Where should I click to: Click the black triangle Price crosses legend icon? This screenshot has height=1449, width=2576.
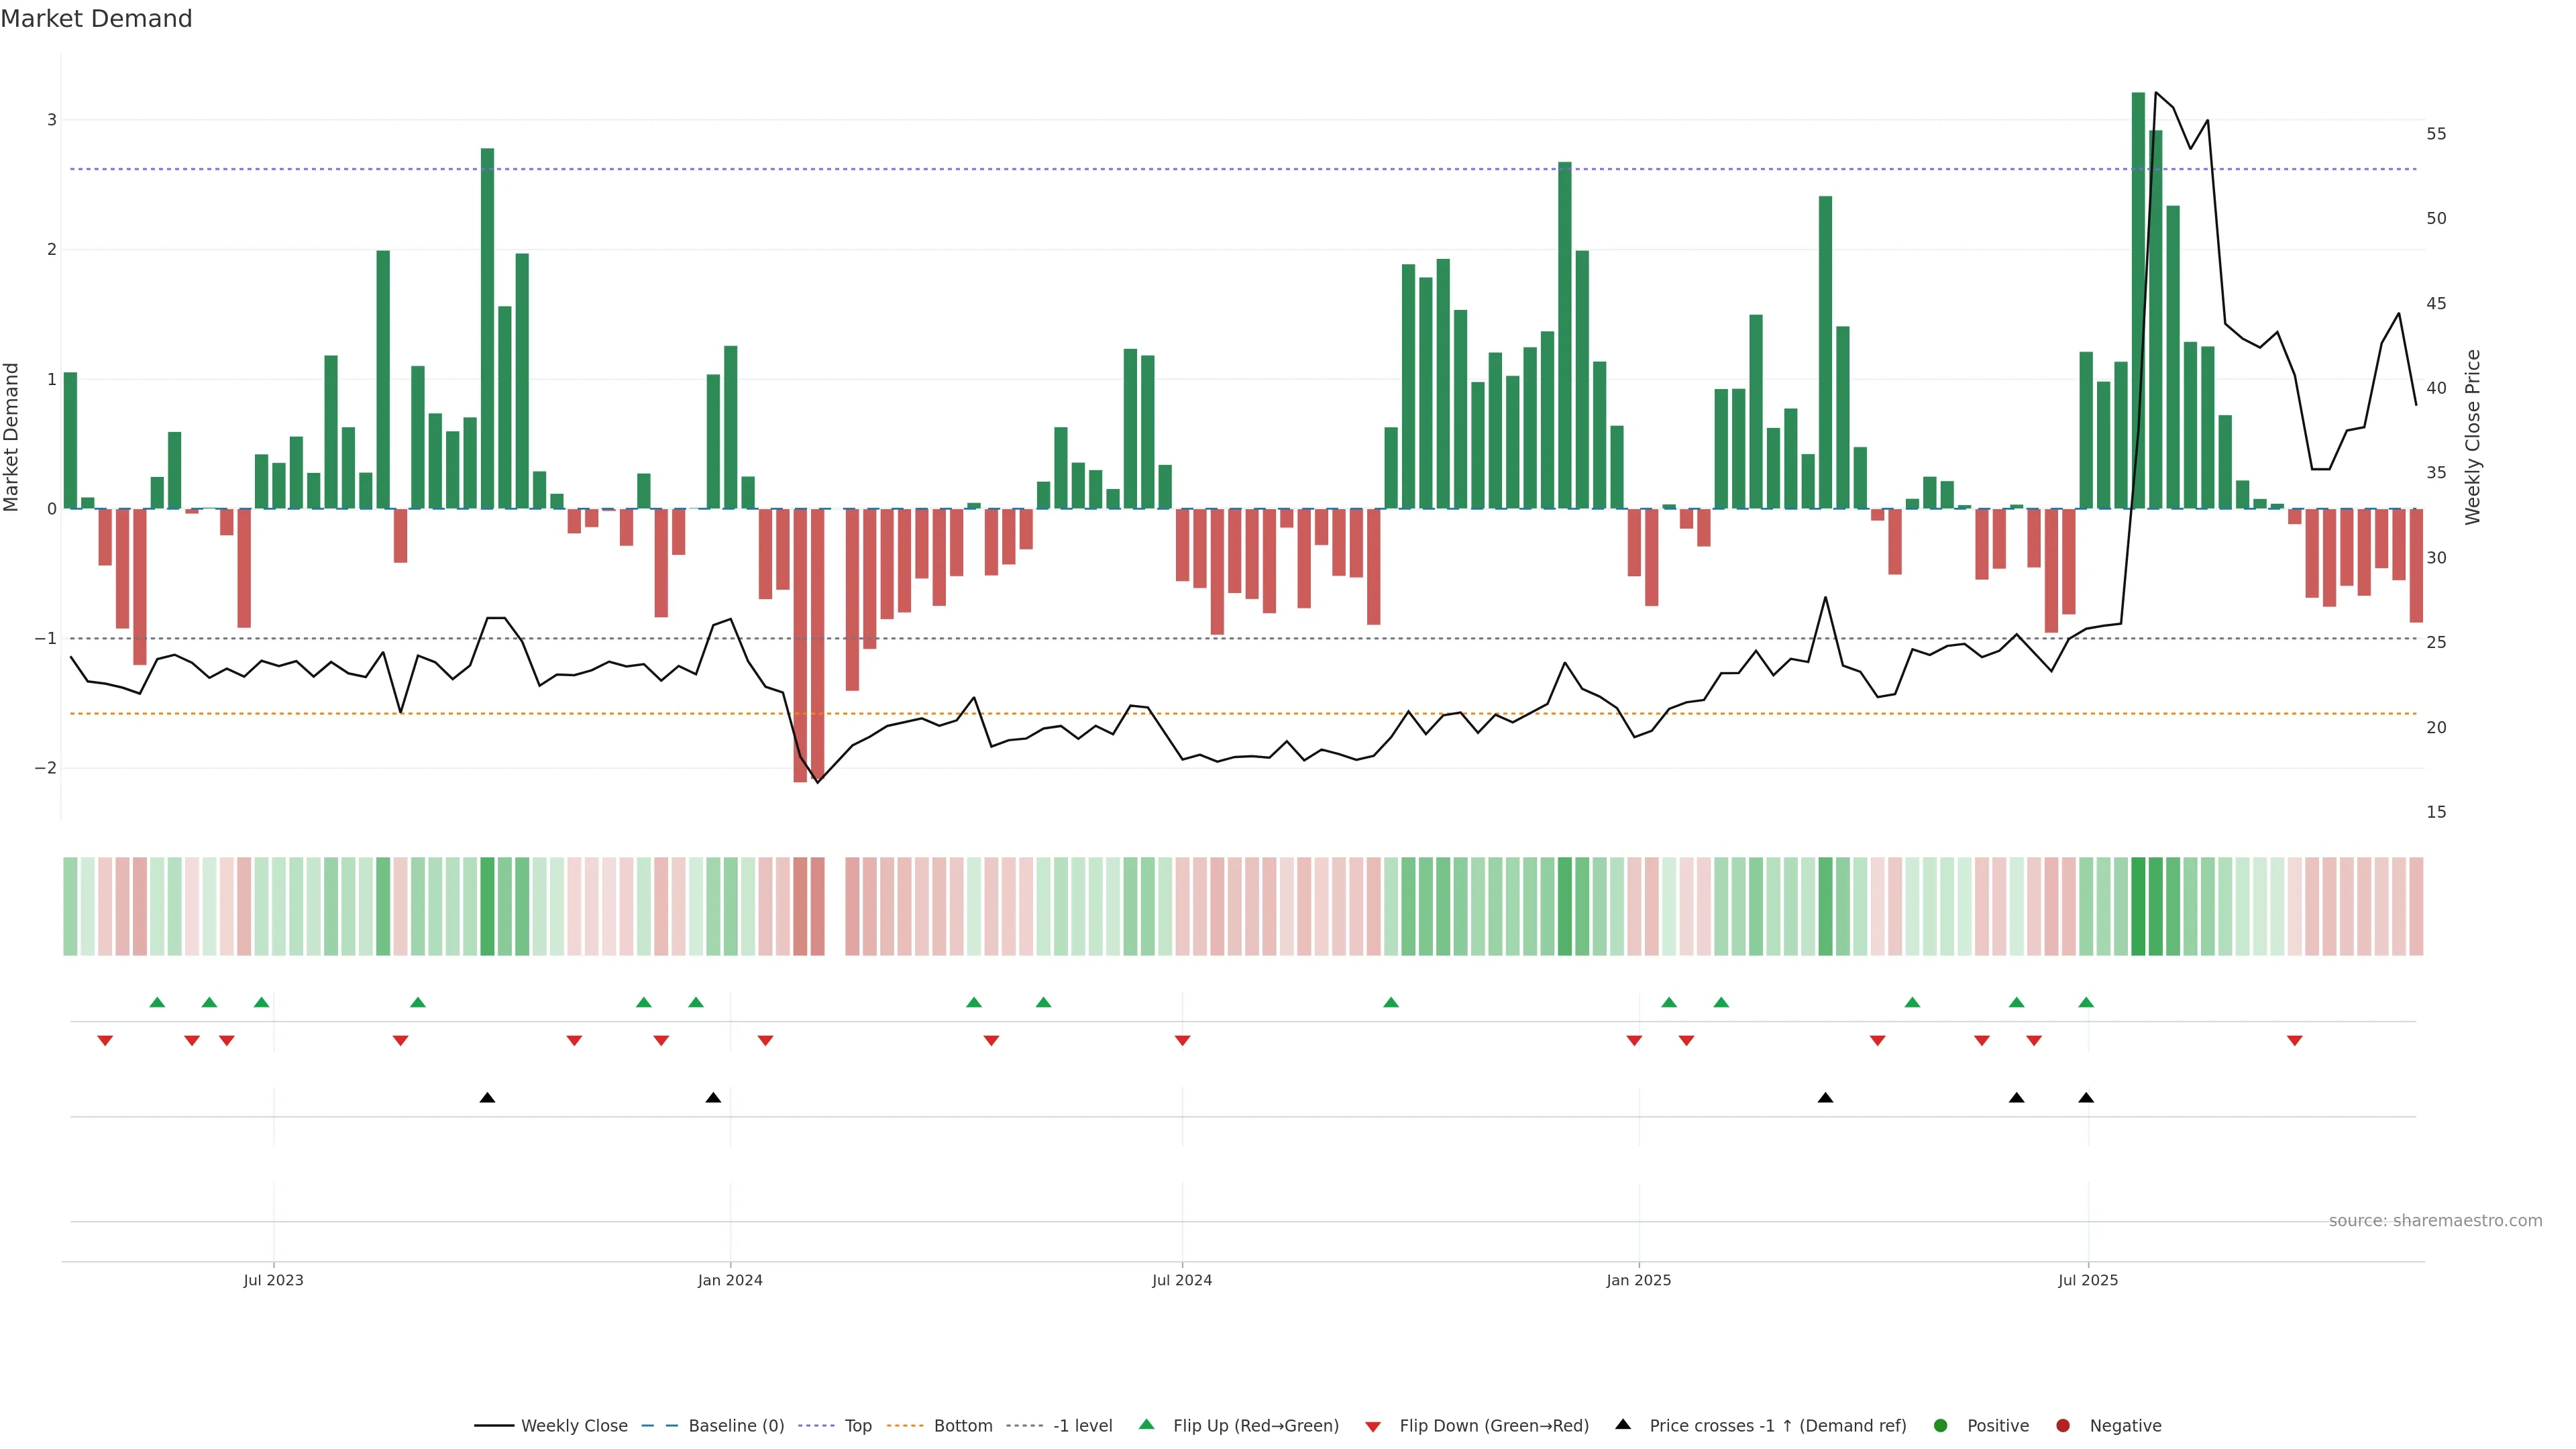(x=1623, y=1425)
